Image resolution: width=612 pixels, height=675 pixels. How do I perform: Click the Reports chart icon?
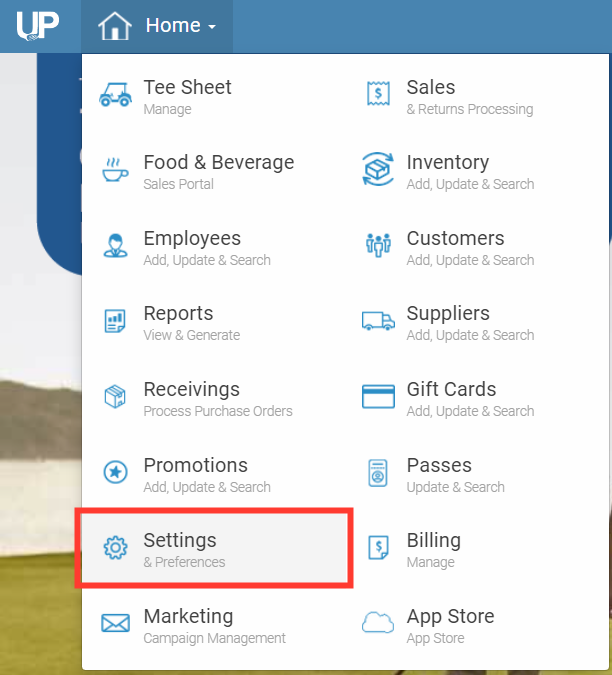pyautogui.click(x=115, y=322)
